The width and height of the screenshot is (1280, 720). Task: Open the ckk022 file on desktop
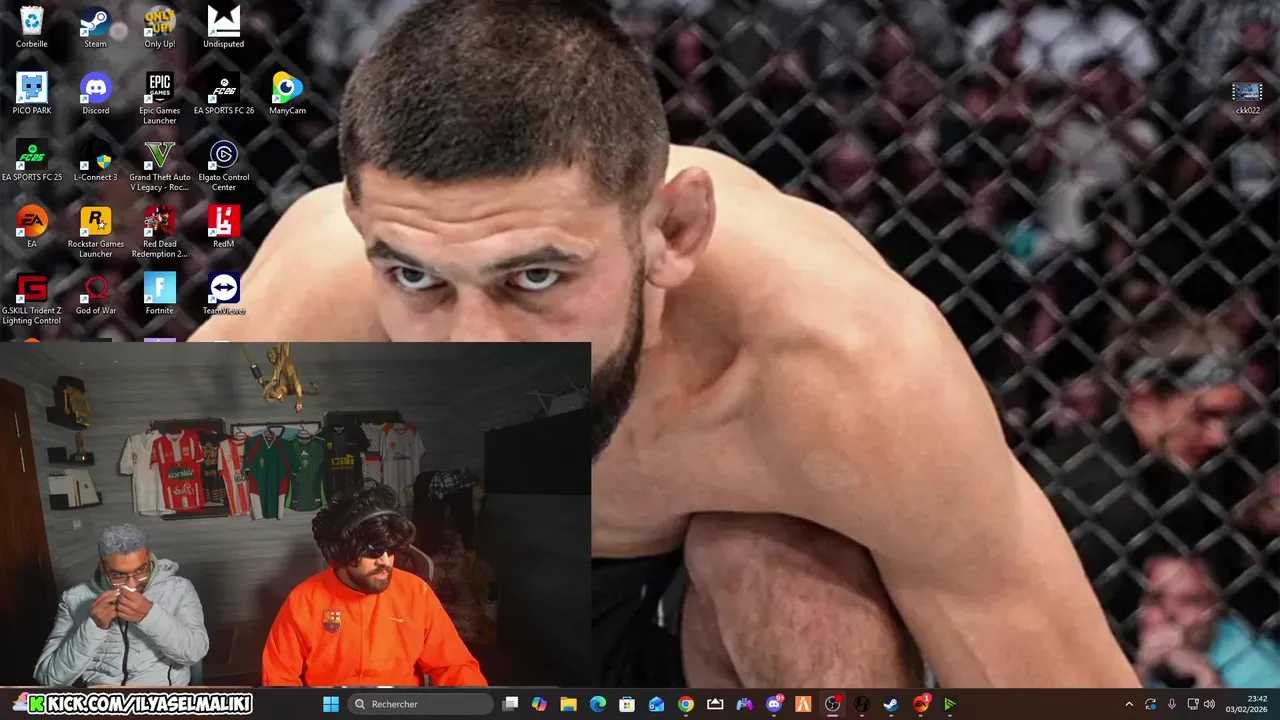[1247, 98]
